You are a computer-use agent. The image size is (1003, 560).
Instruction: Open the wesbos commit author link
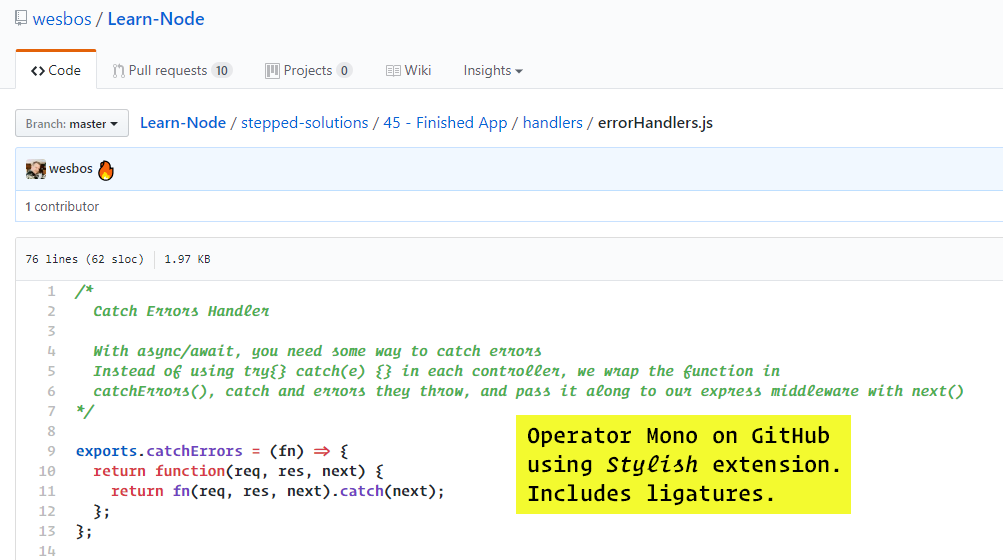coord(71,169)
